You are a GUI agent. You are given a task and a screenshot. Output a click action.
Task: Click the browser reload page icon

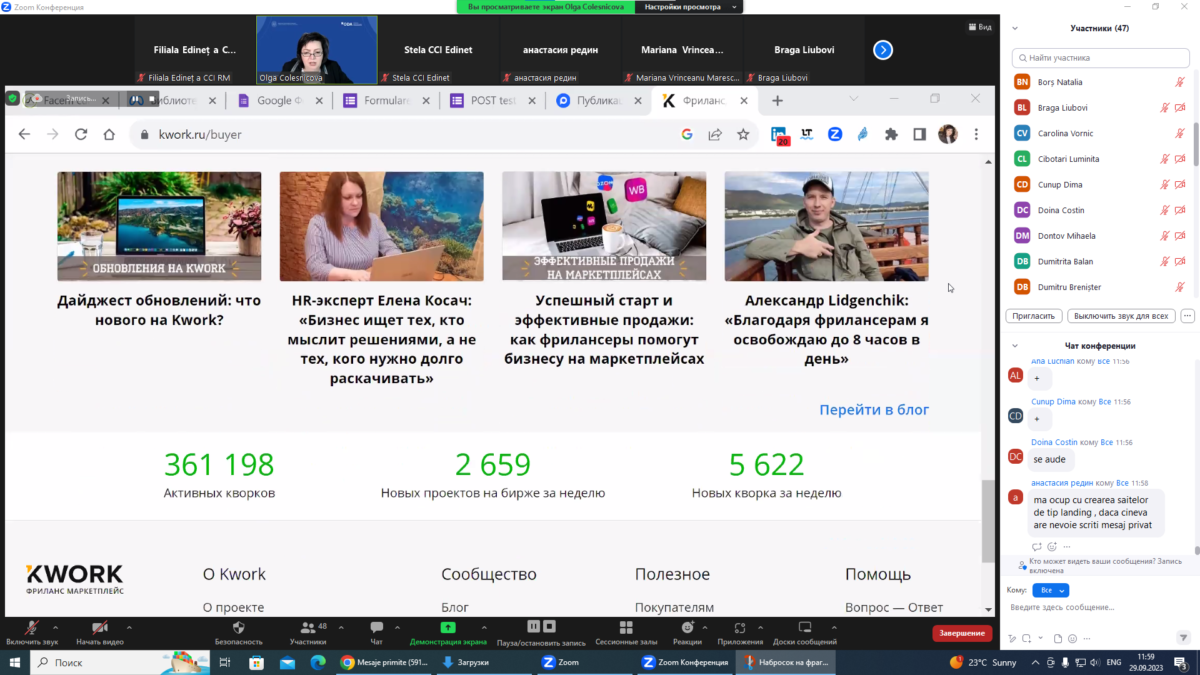pyautogui.click(x=81, y=134)
